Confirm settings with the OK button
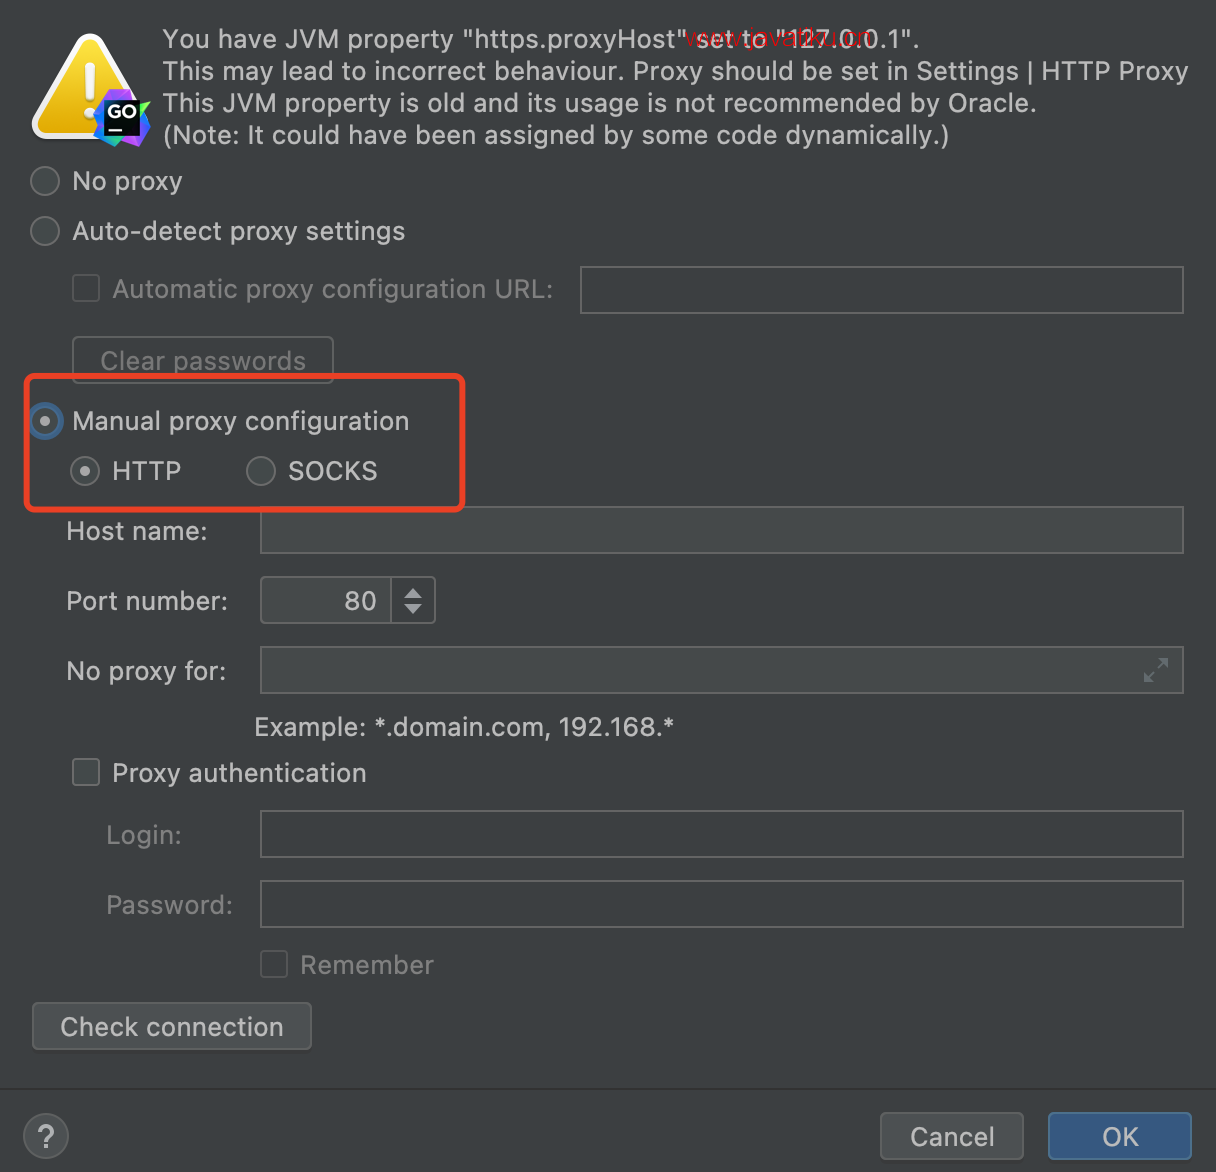This screenshot has width=1216, height=1172. (1120, 1136)
